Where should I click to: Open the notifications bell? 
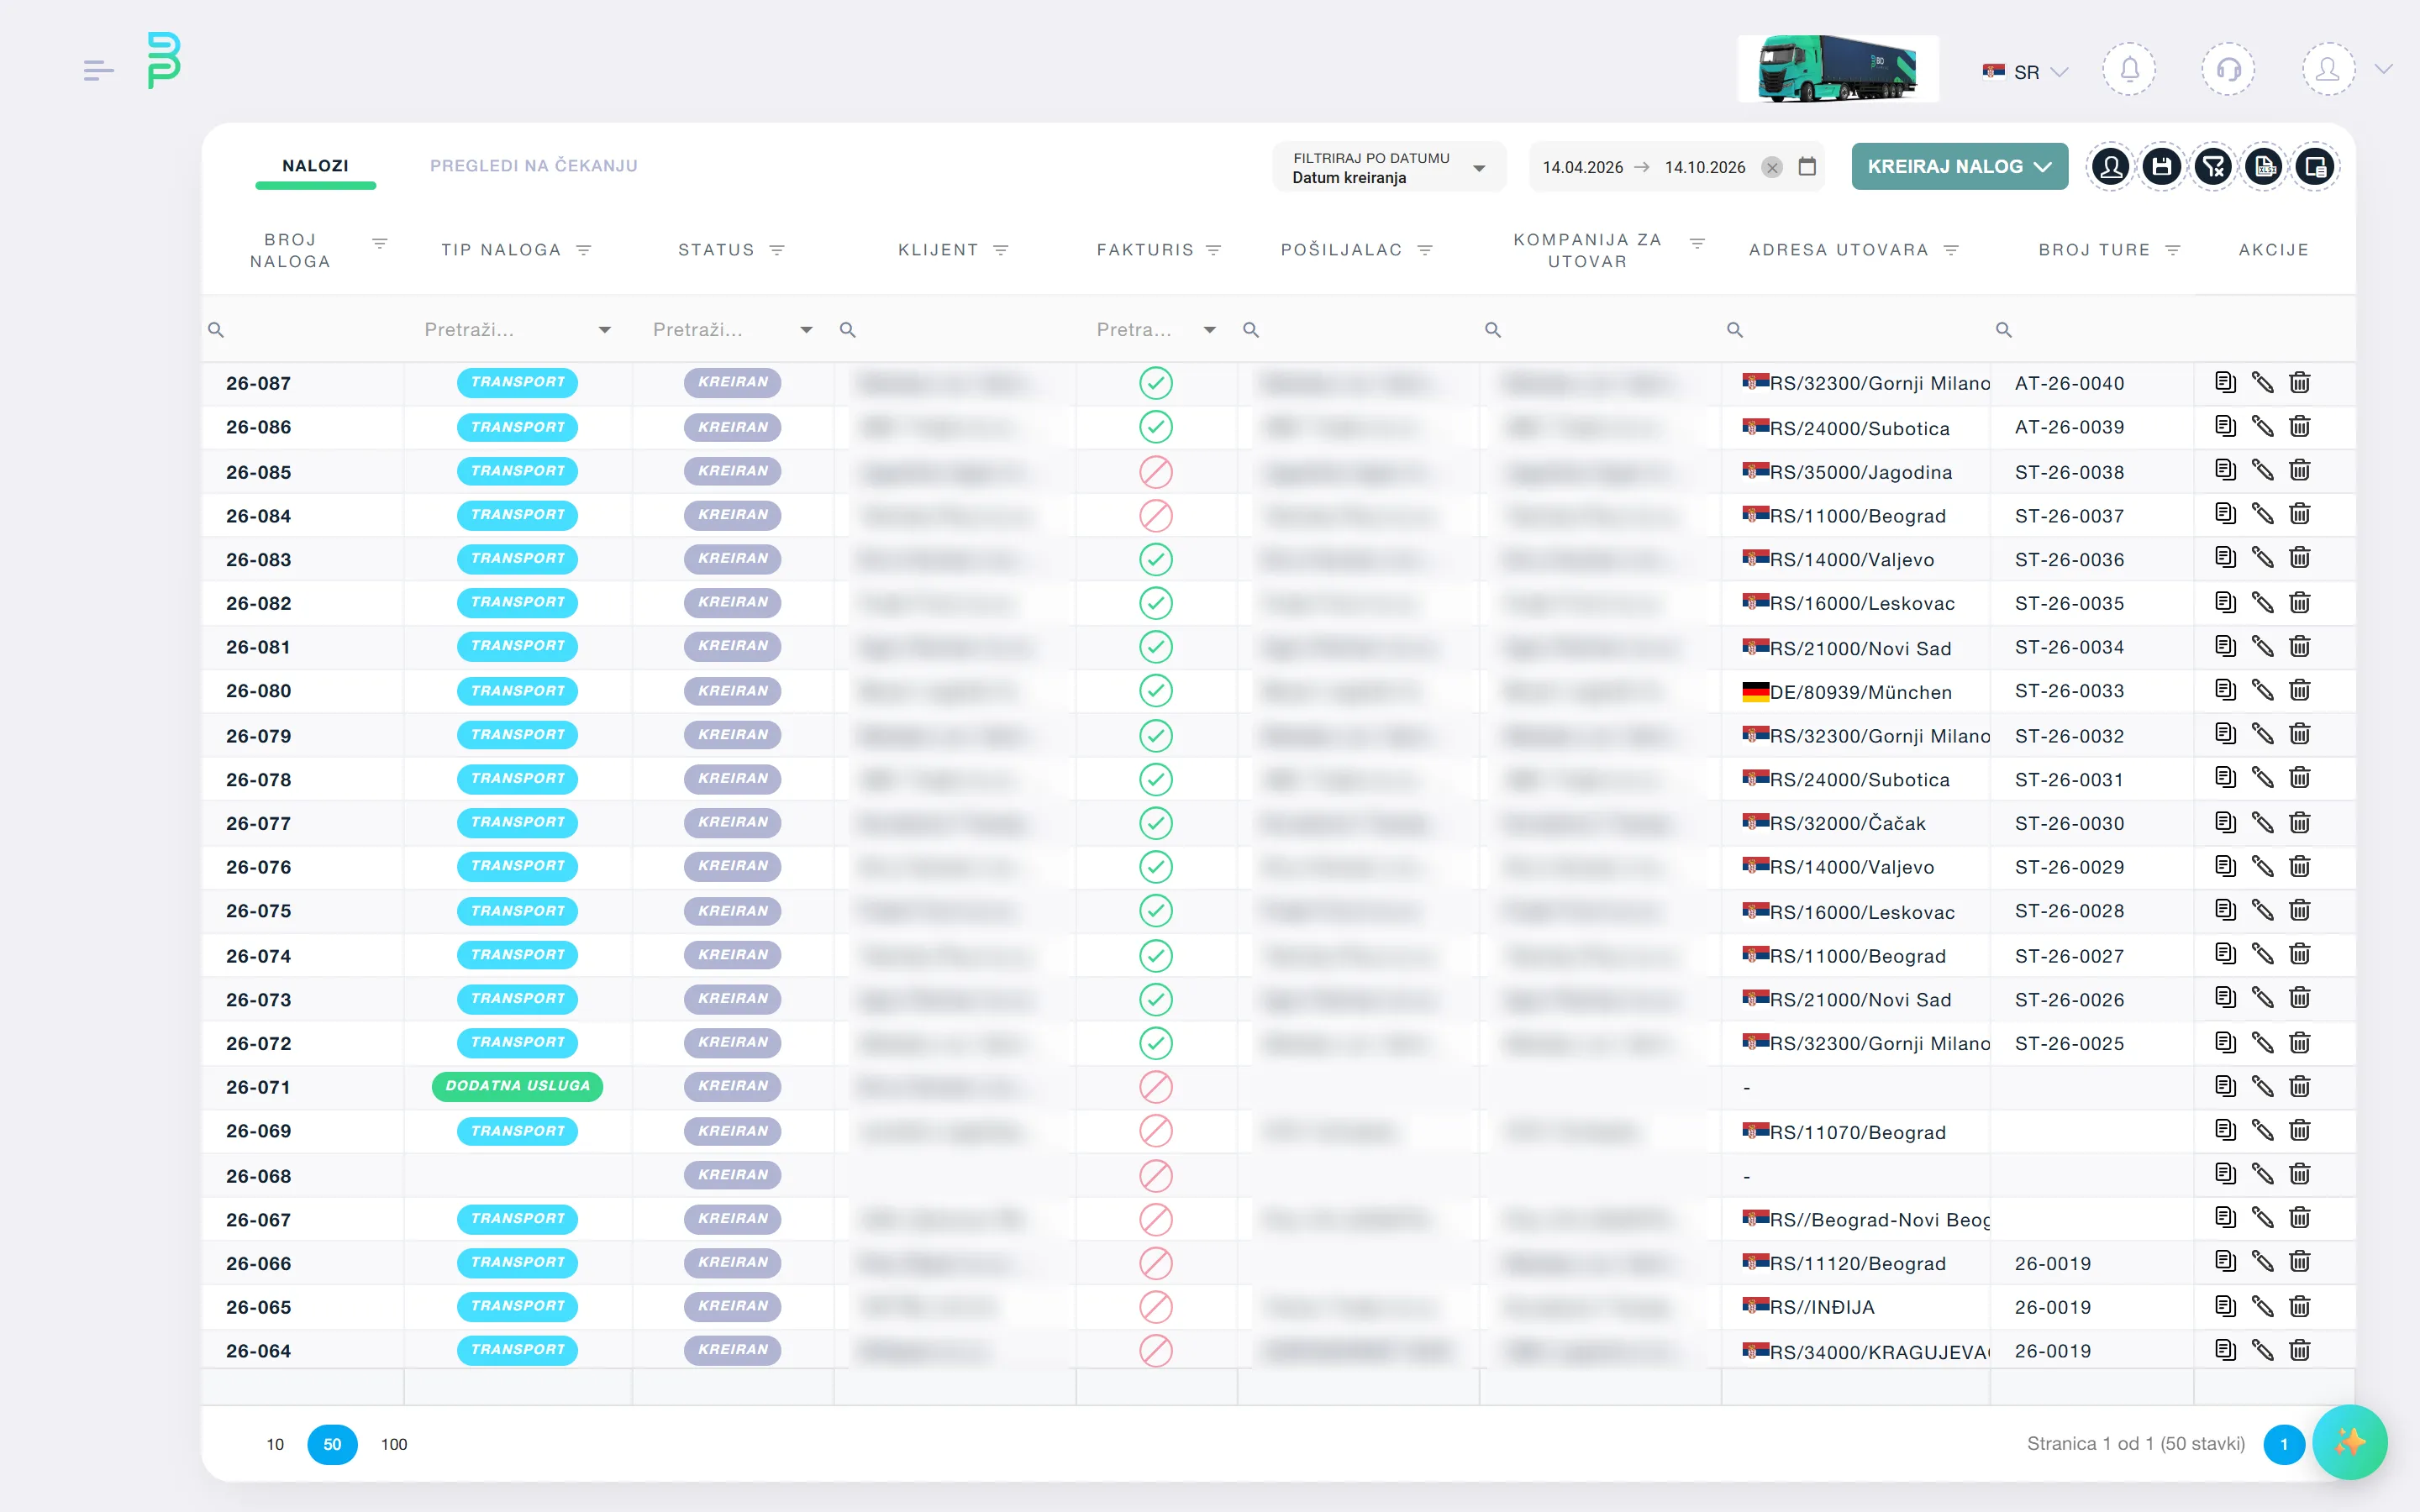click(x=2129, y=69)
